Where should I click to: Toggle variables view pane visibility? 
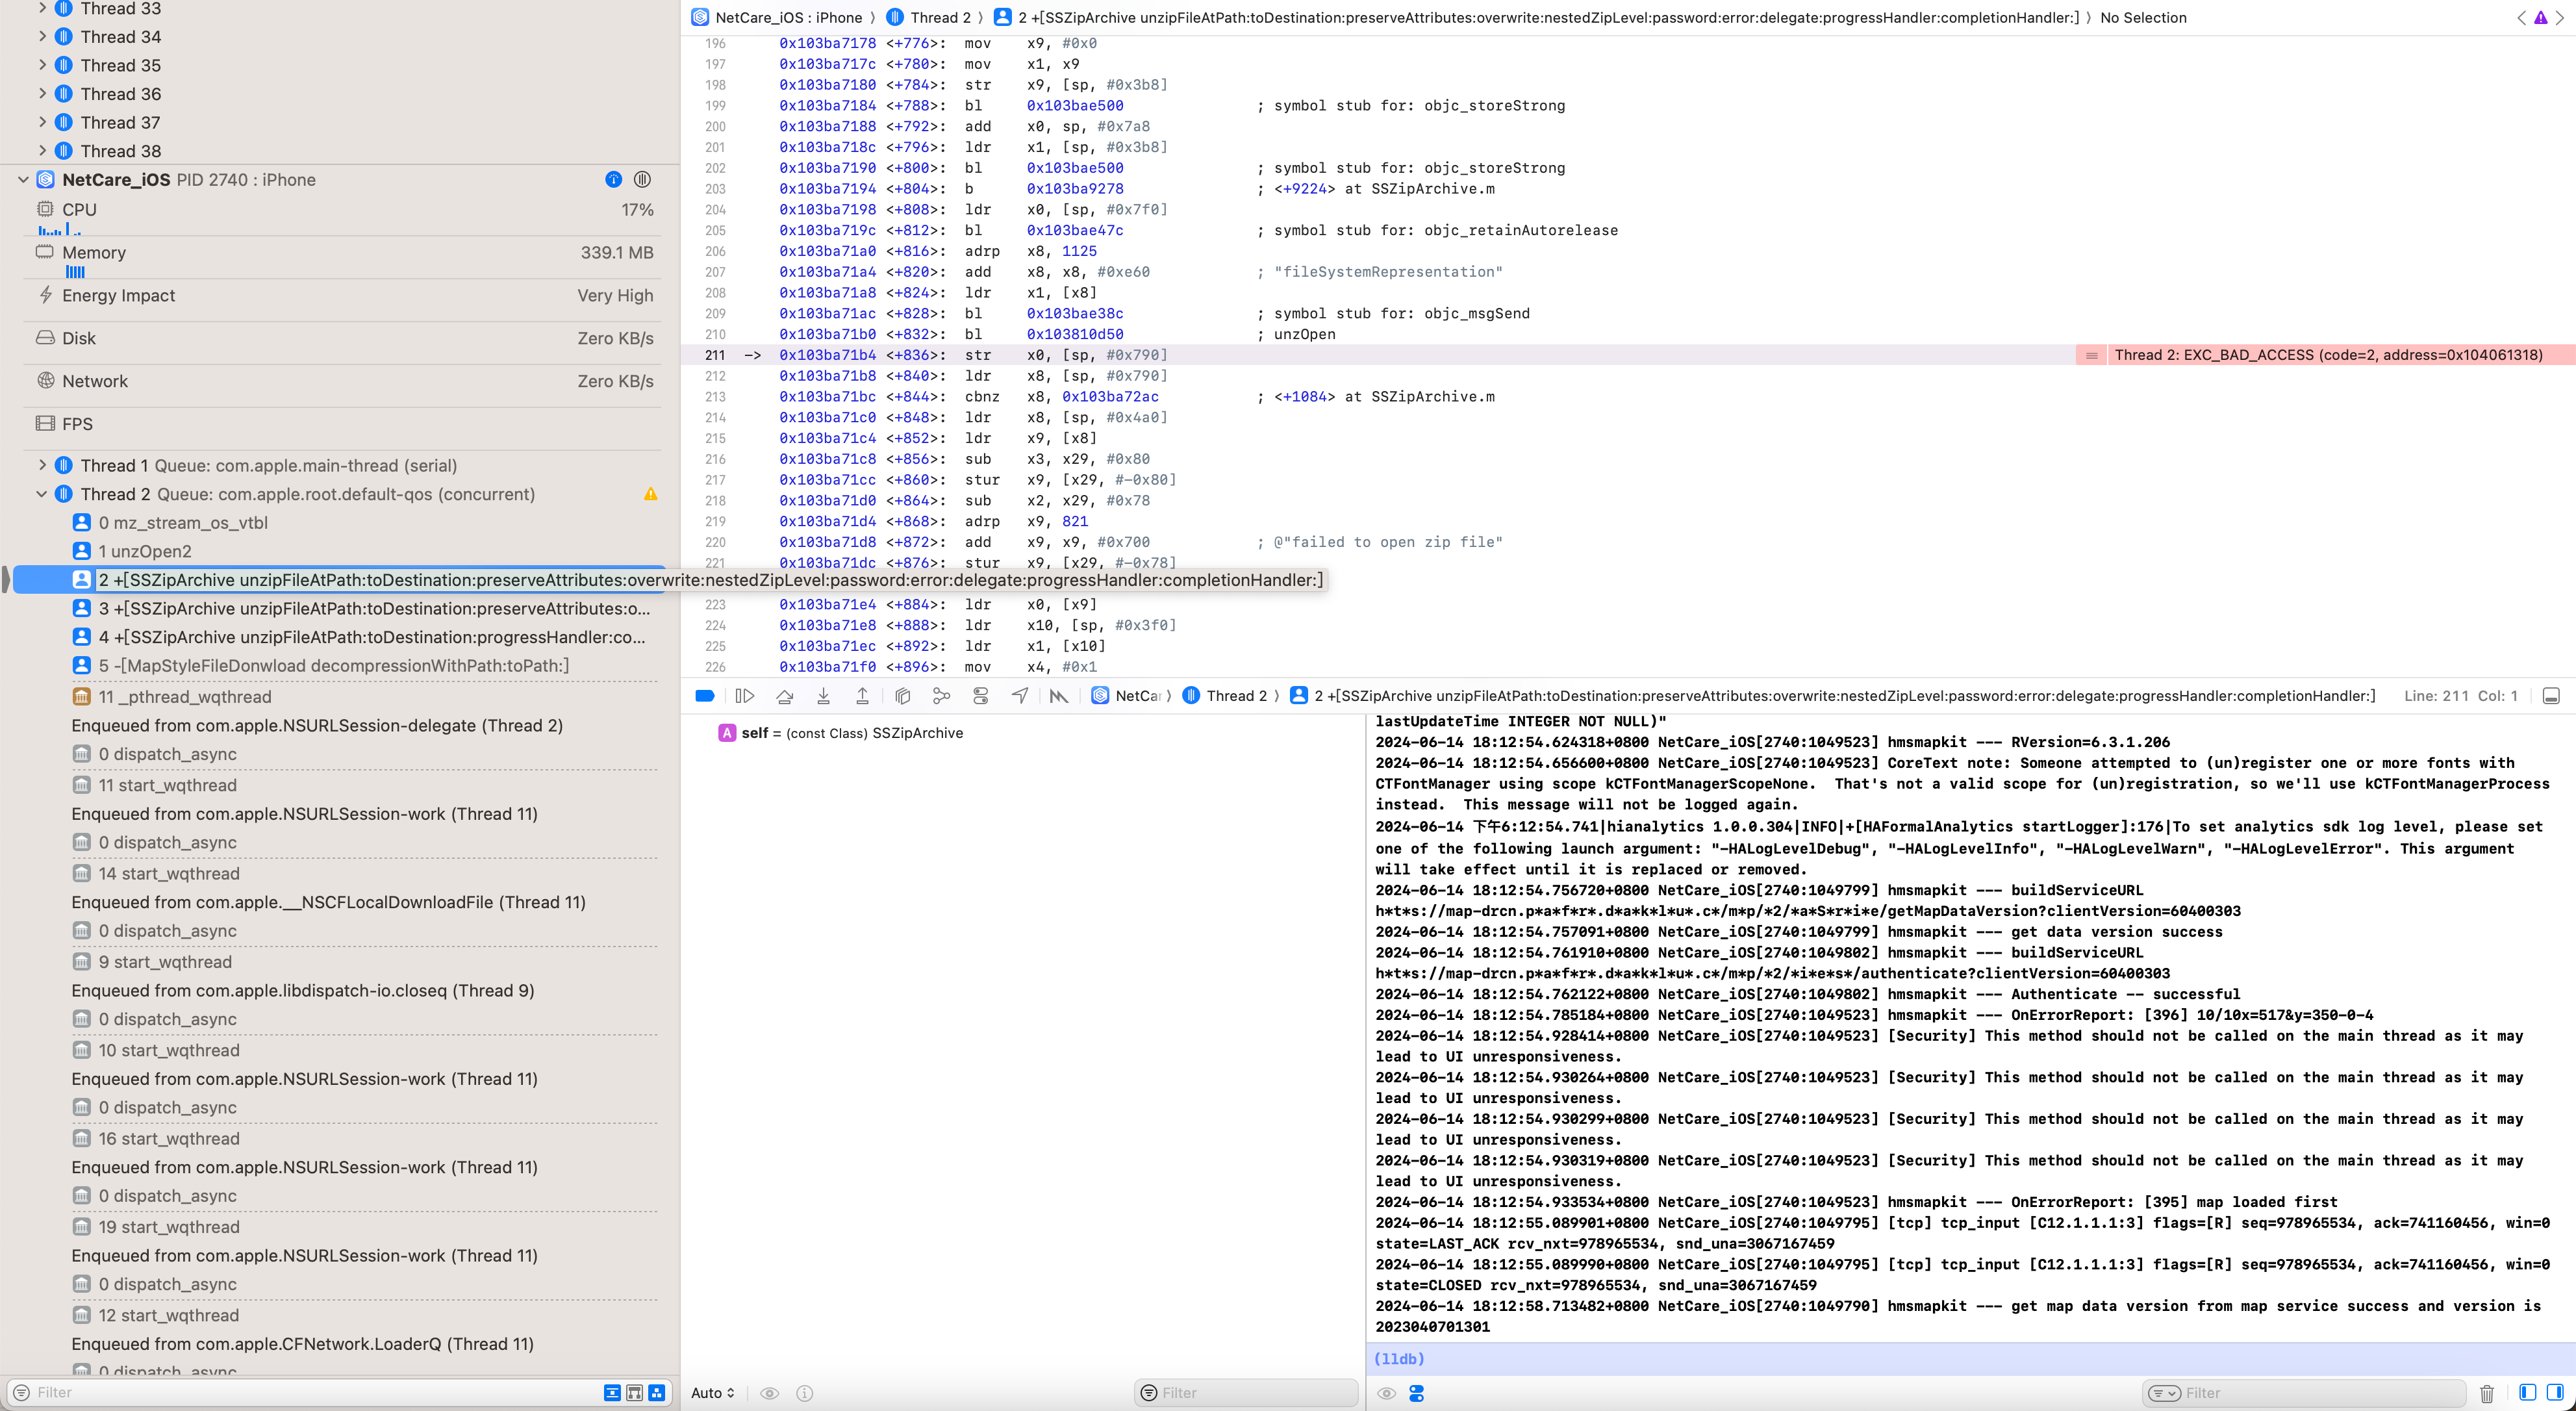[2527, 1392]
